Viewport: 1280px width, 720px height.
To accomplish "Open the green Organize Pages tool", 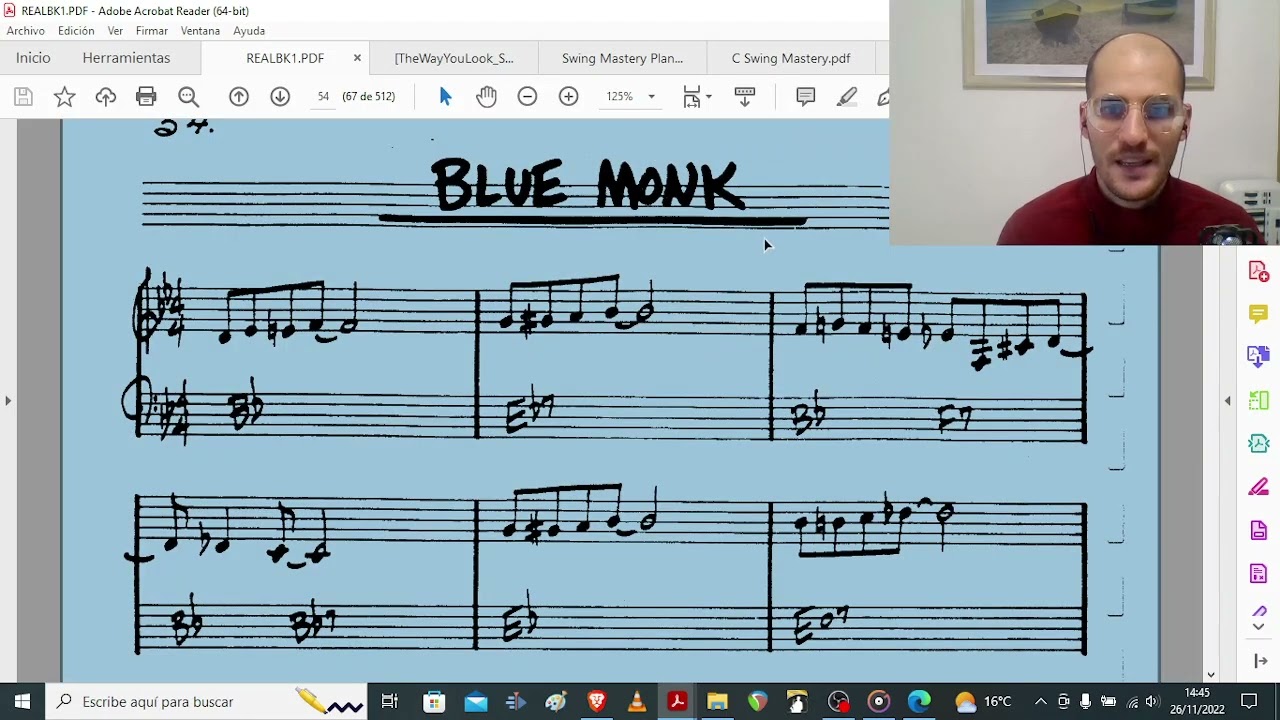I will click(1259, 400).
